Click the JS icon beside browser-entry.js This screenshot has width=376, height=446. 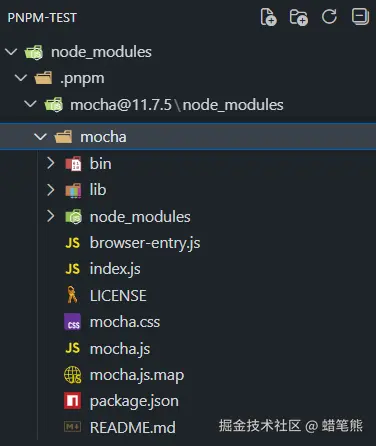73,243
